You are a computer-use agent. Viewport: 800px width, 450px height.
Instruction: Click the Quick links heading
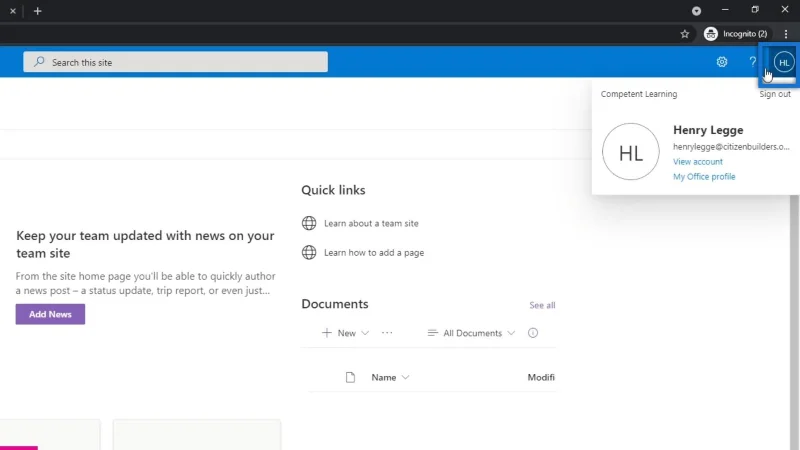(x=333, y=190)
